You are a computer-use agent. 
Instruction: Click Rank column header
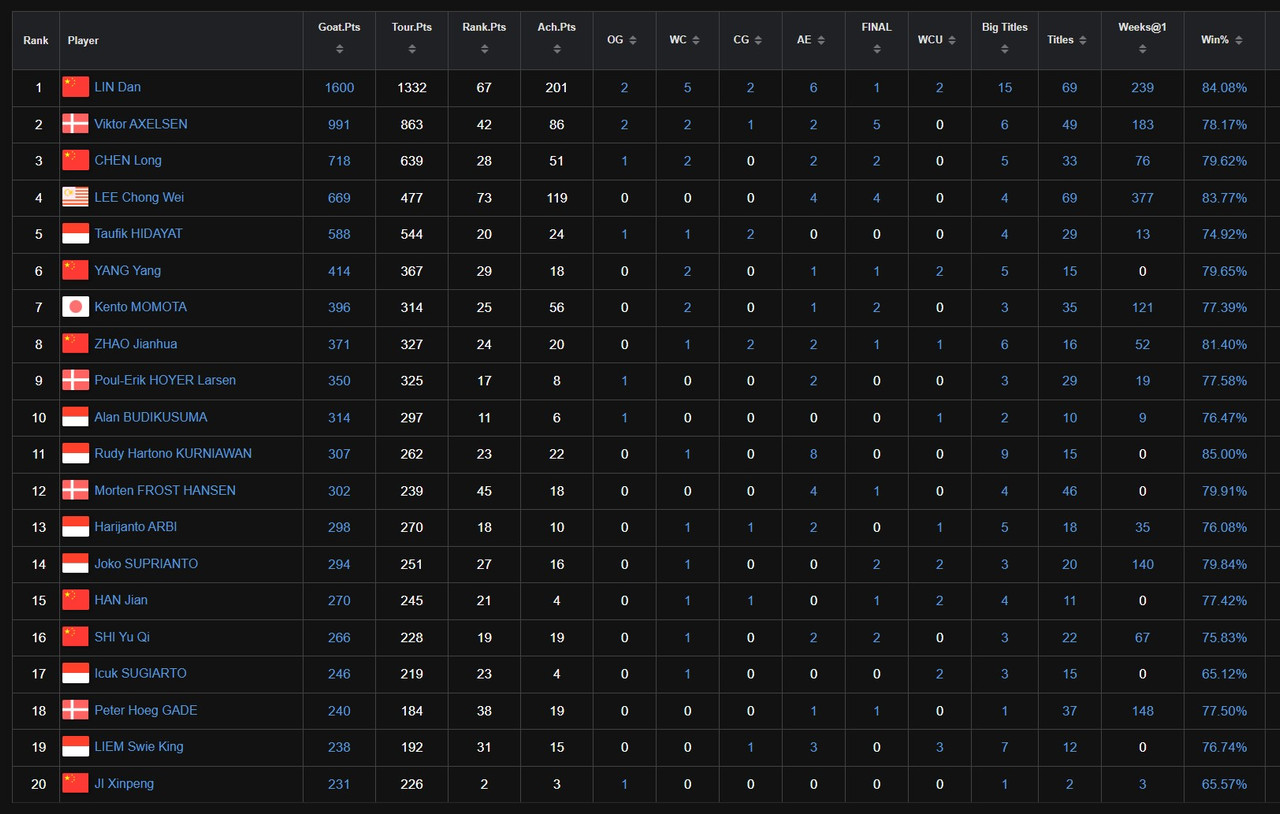[x=36, y=40]
